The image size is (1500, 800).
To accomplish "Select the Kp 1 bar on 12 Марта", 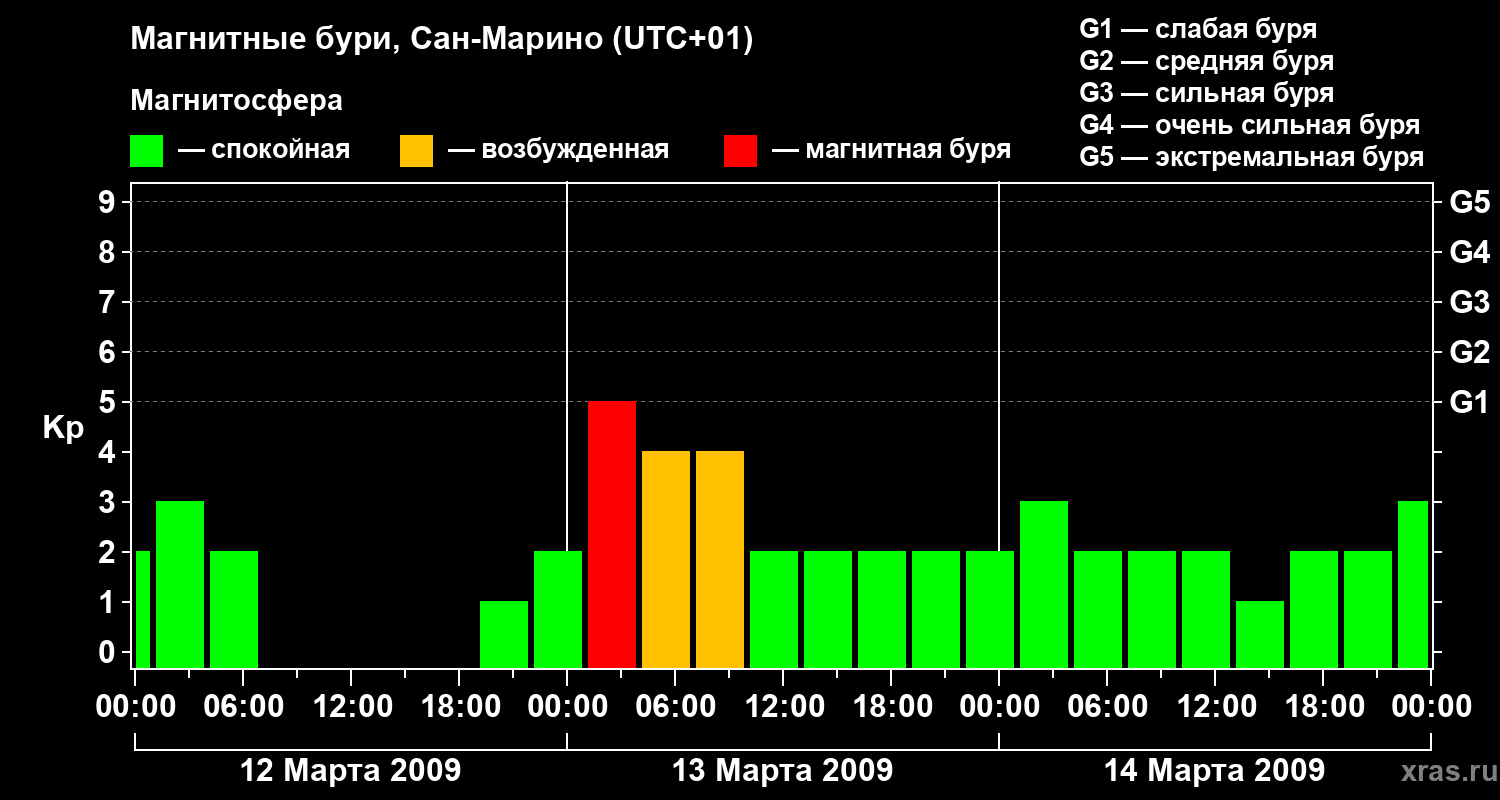I will [504, 634].
